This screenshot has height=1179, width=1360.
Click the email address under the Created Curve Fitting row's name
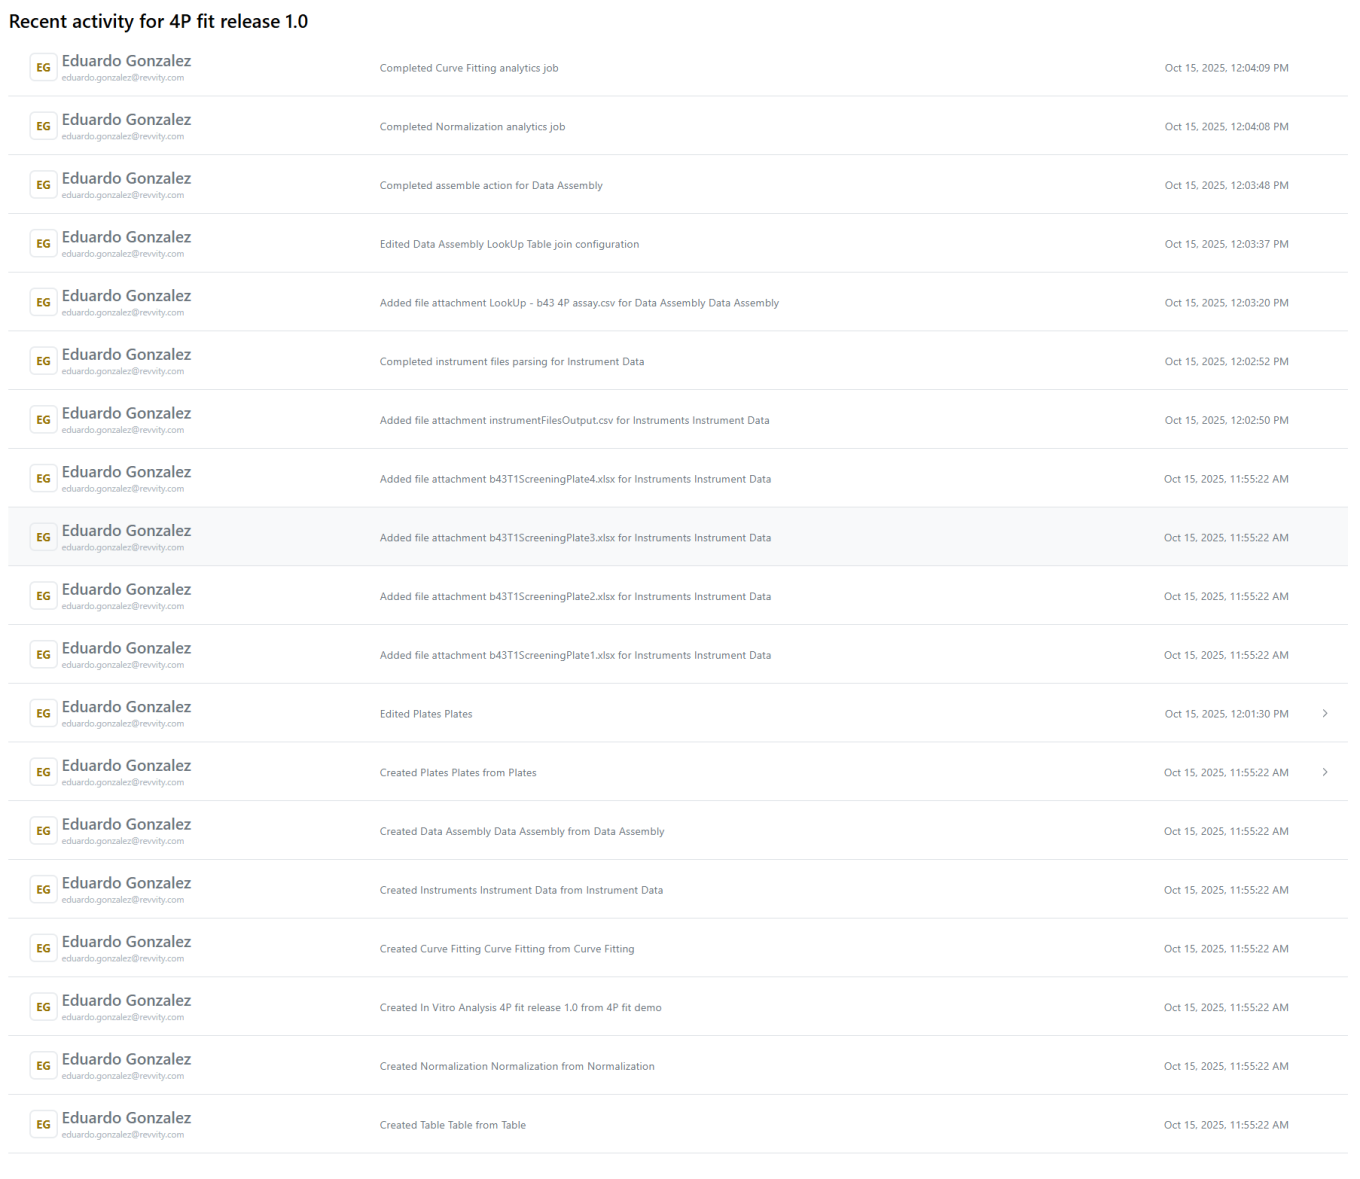coord(122,959)
